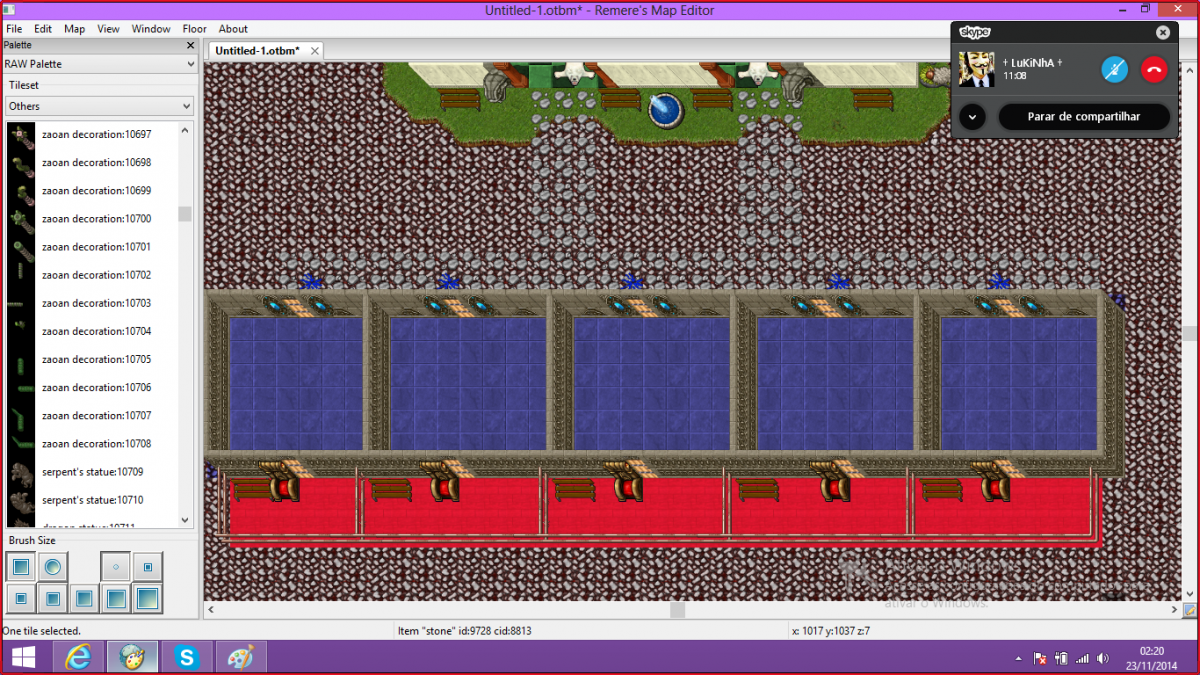Select serpent's statue:10710 sprite
The height and width of the screenshot is (675, 1200).
[92, 499]
